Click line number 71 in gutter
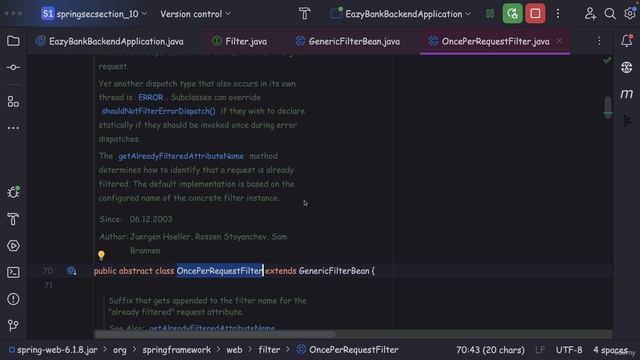 click(48, 285)
